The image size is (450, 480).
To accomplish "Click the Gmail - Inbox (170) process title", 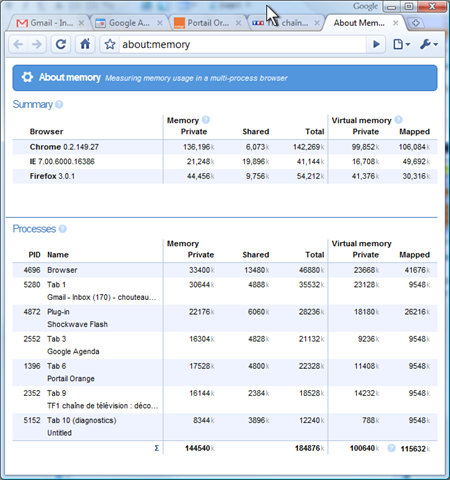I will coord(102,297).
